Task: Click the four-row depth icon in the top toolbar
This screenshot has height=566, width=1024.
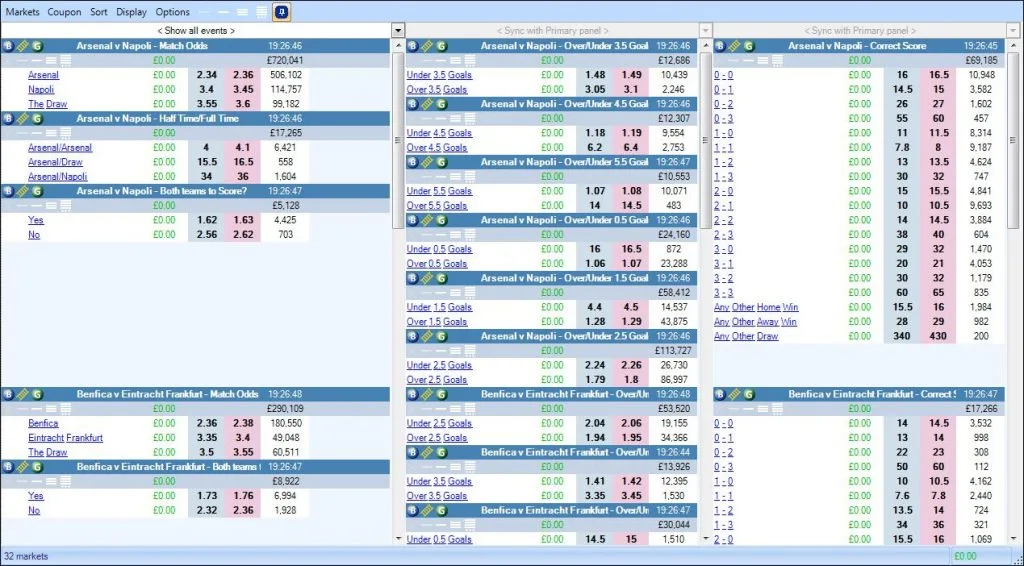Action: click(261, 12)
